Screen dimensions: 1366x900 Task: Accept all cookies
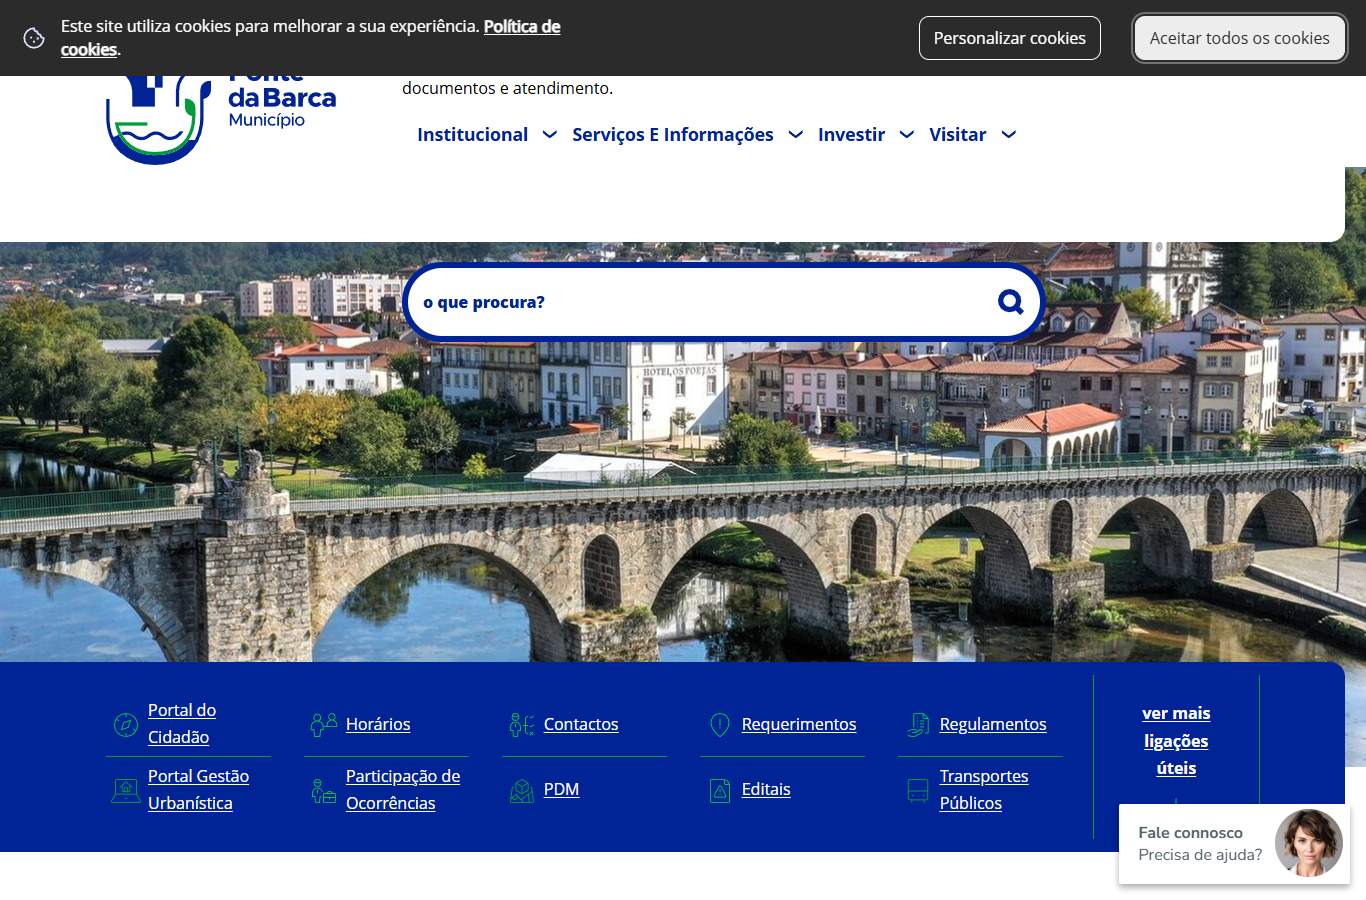point(1239,38)
